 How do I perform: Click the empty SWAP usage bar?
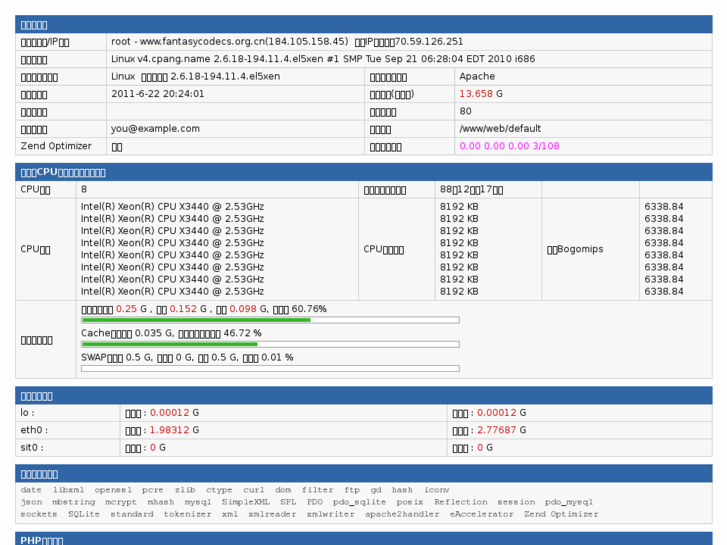click(270, 368)
